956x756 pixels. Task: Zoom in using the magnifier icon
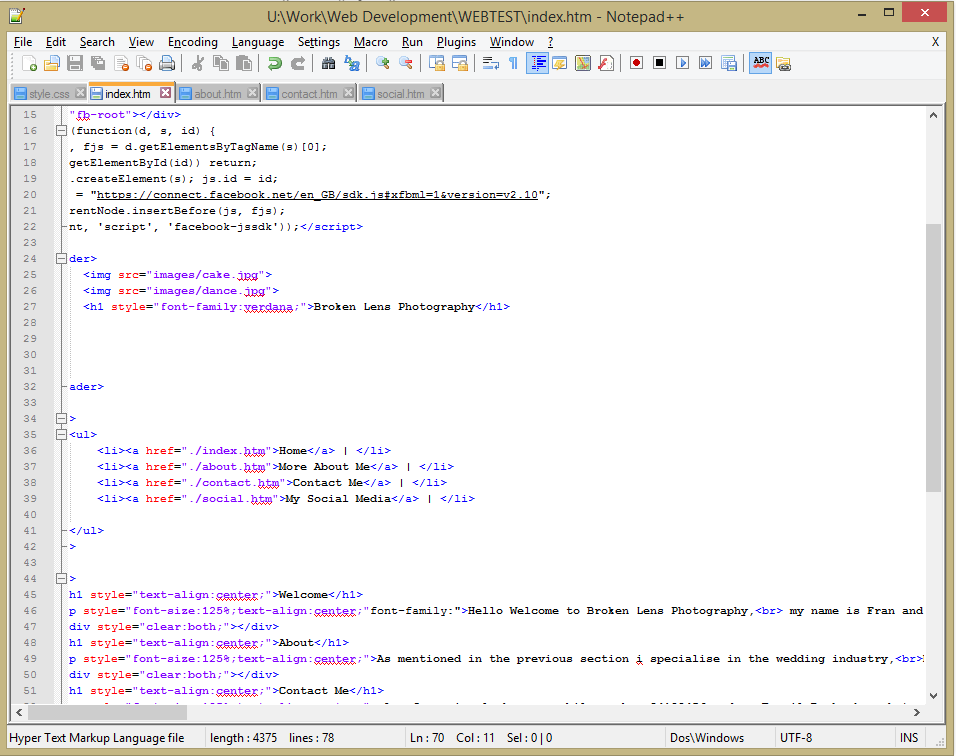pos(383,62)
